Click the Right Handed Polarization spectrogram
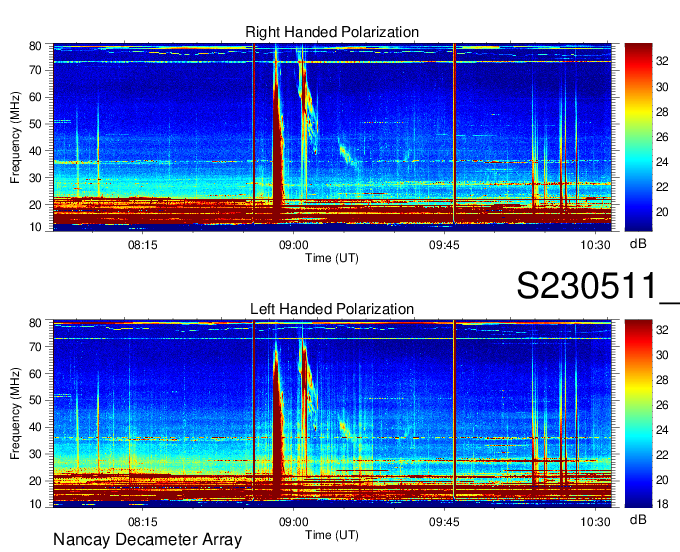Screen dimensions: 680x552 [x=332, y=137]
